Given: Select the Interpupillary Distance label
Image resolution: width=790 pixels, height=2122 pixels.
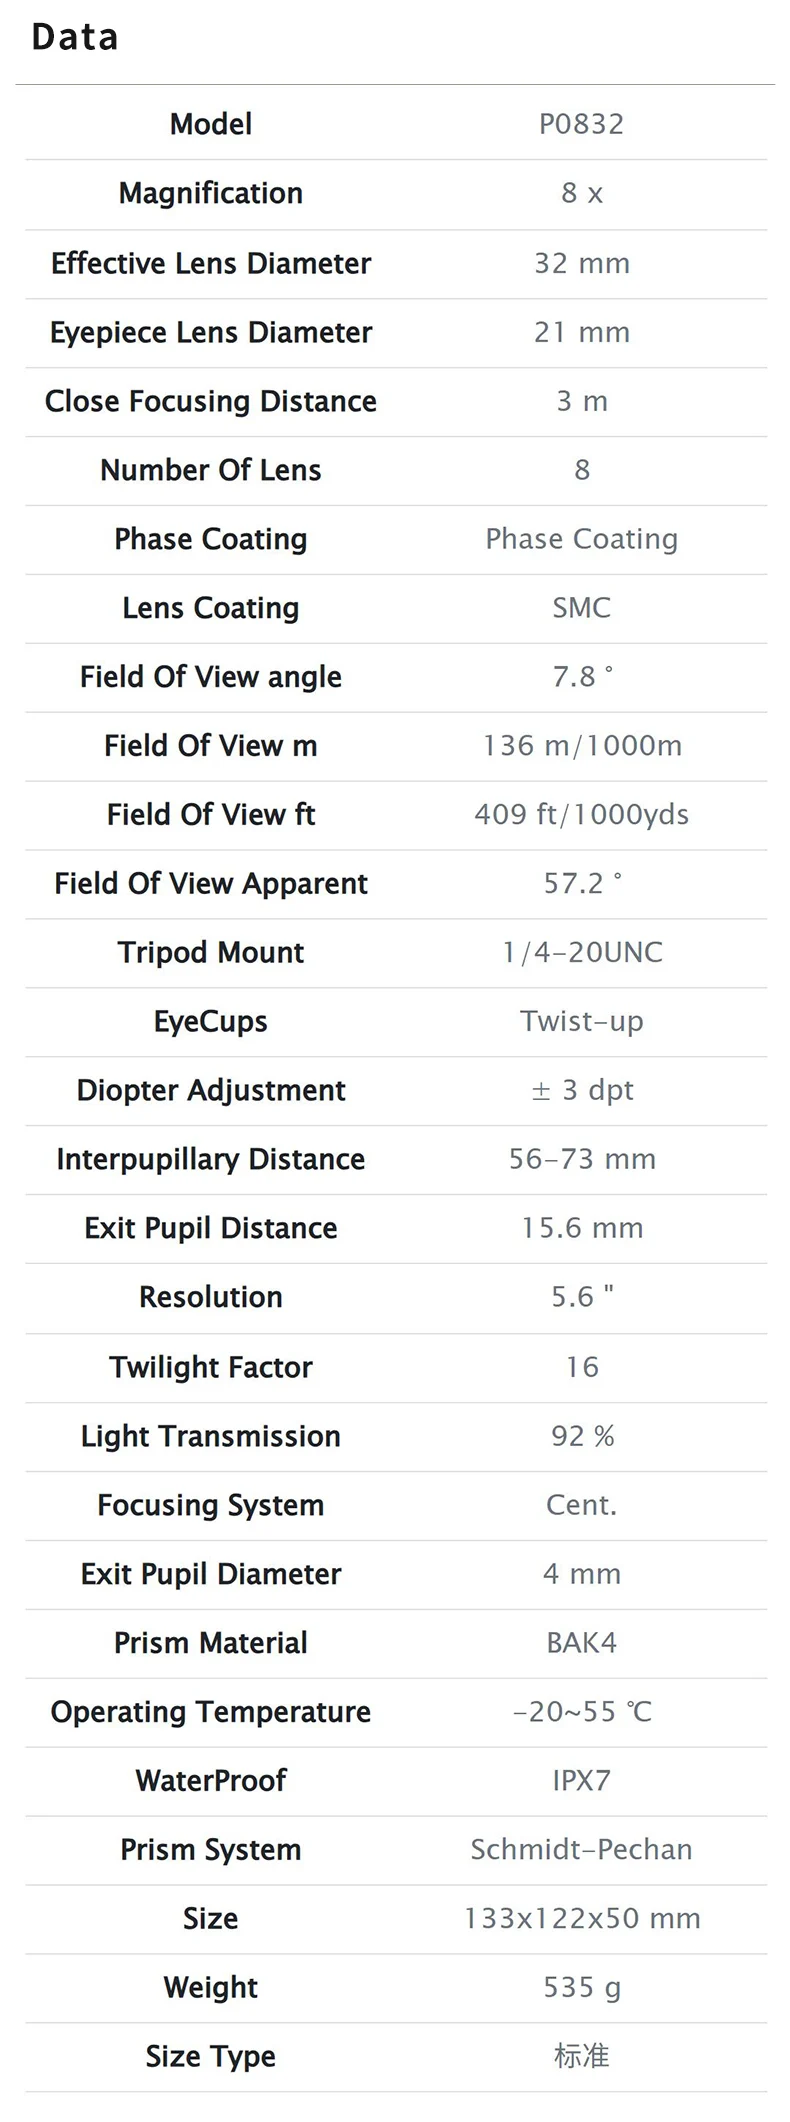Looking at the screenshot, I should pyautogui.click(x=211, y=1159).
